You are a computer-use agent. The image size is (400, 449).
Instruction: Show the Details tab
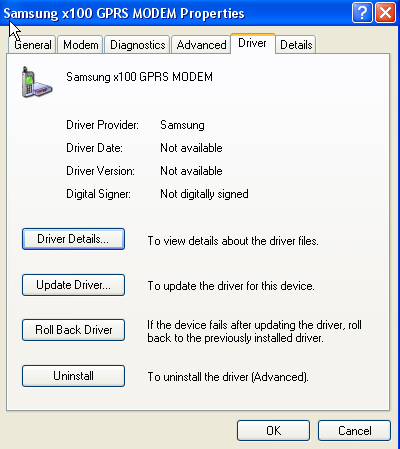click(x=296, y=45)
